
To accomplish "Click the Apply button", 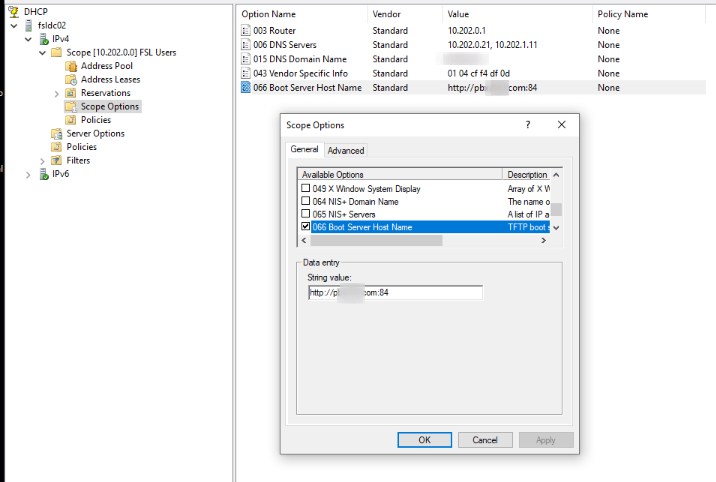I will coord(546,440).
